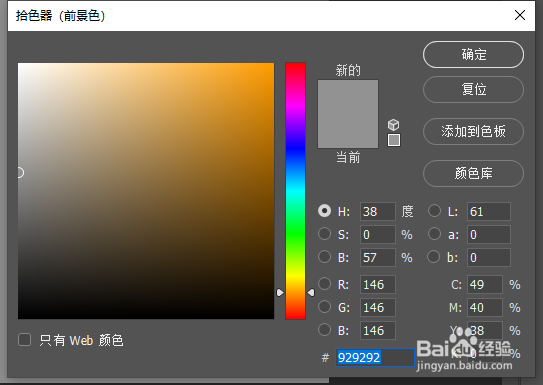
Task: Click the hex field showing 929292
Action: 375,357
